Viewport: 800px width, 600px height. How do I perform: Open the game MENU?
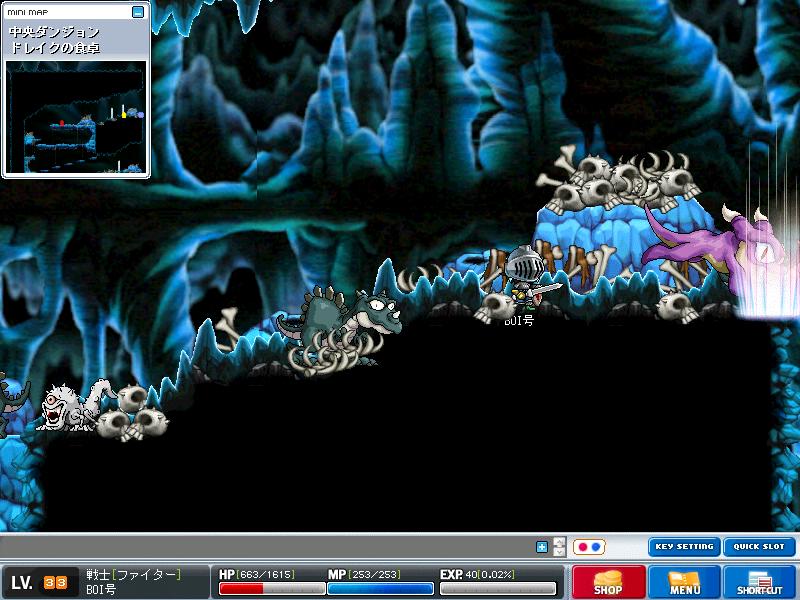click(684, 582)
